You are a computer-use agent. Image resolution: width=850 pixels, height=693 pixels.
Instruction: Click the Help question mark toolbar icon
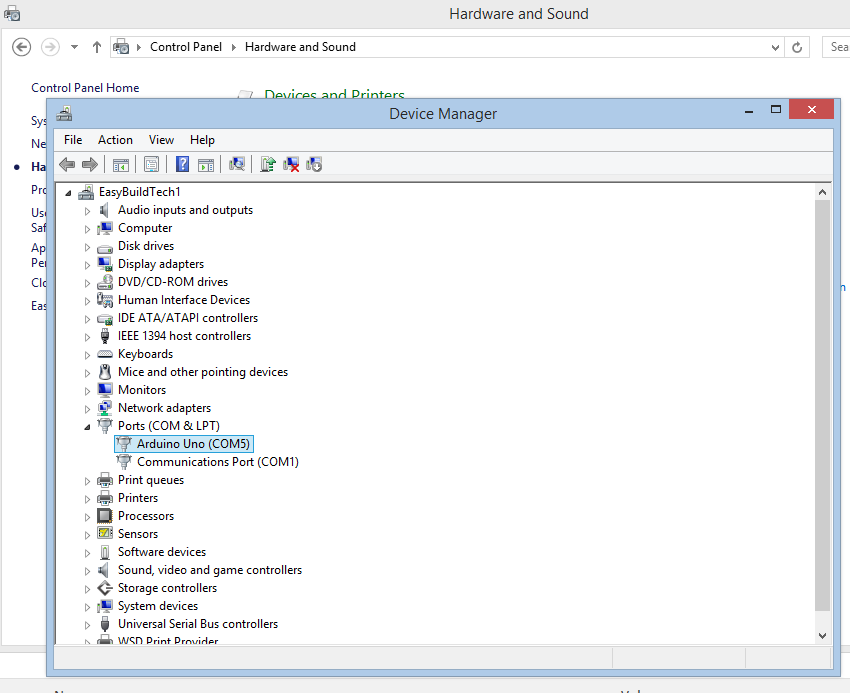[x=182, y=164]
